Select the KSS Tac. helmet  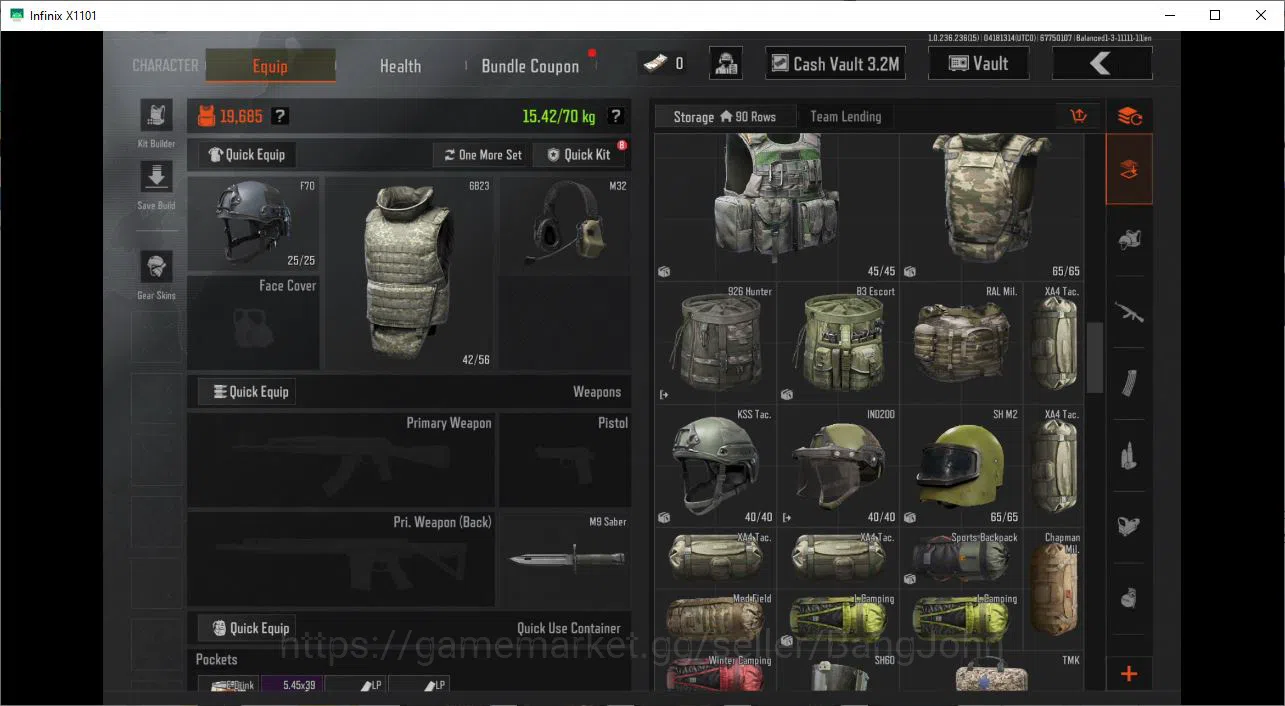[x=716, y=466]
